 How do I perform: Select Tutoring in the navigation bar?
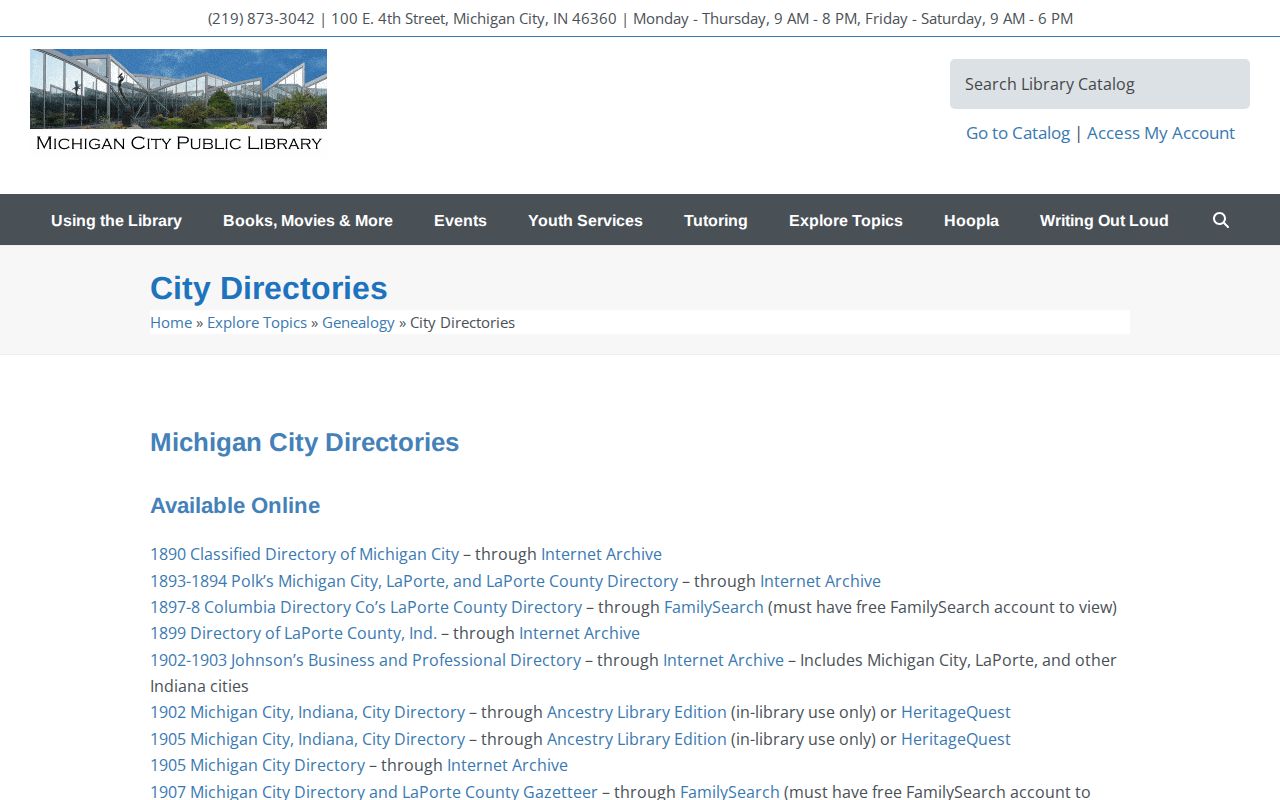coord(716,220)
